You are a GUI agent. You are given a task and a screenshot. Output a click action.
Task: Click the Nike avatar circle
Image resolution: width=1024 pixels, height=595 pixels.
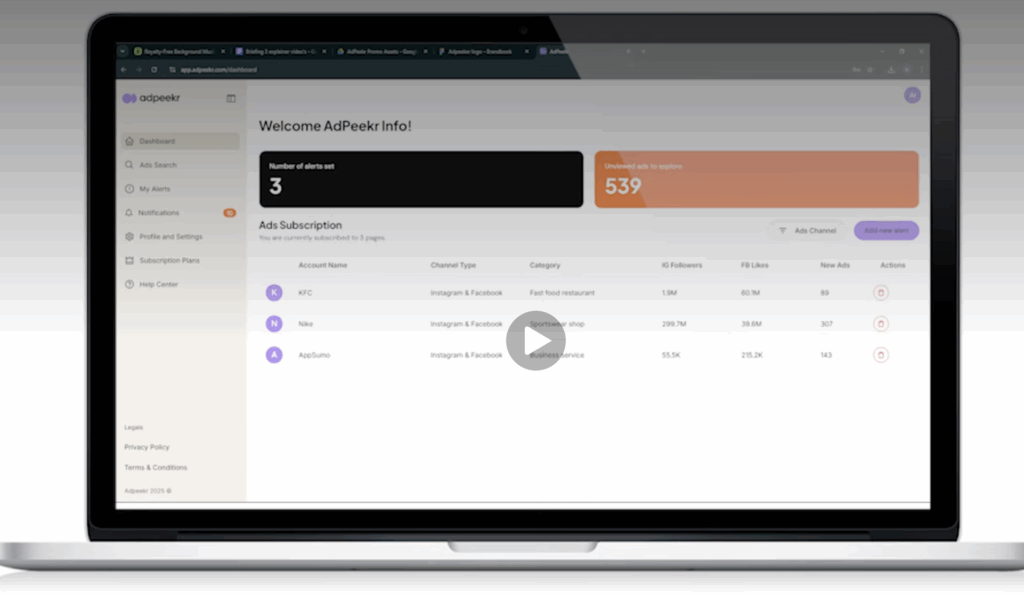pos(274,324)
